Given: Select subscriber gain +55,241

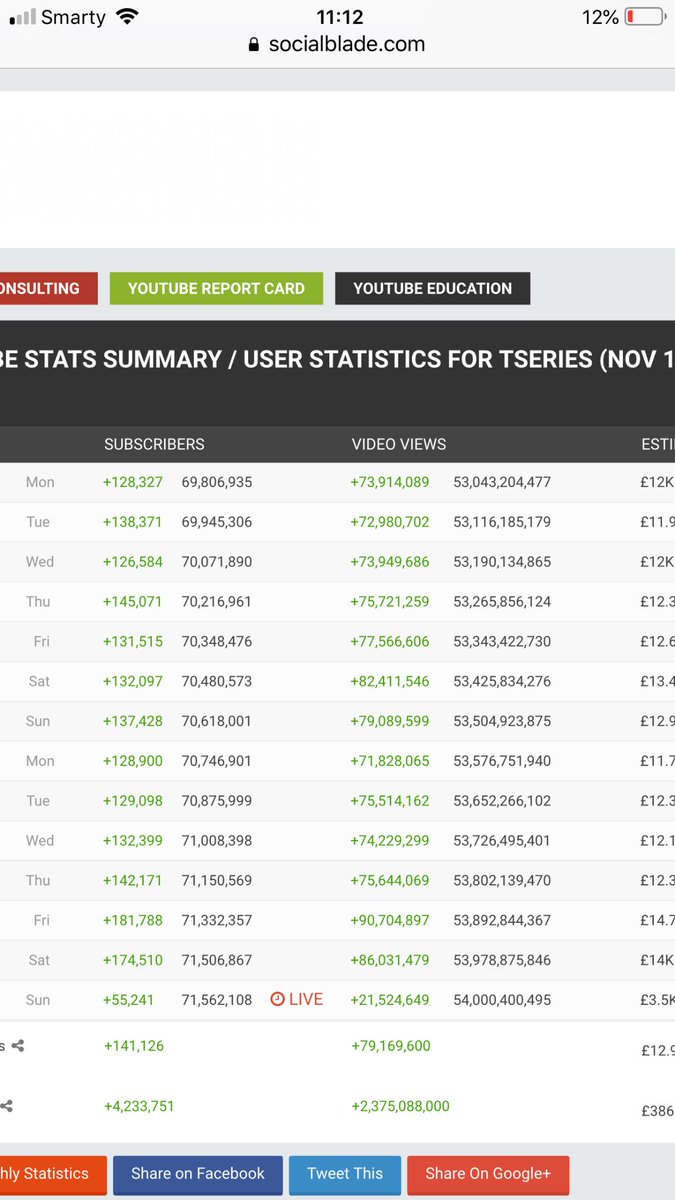Looking at the screenshot, I should (x=129, y=1000).
